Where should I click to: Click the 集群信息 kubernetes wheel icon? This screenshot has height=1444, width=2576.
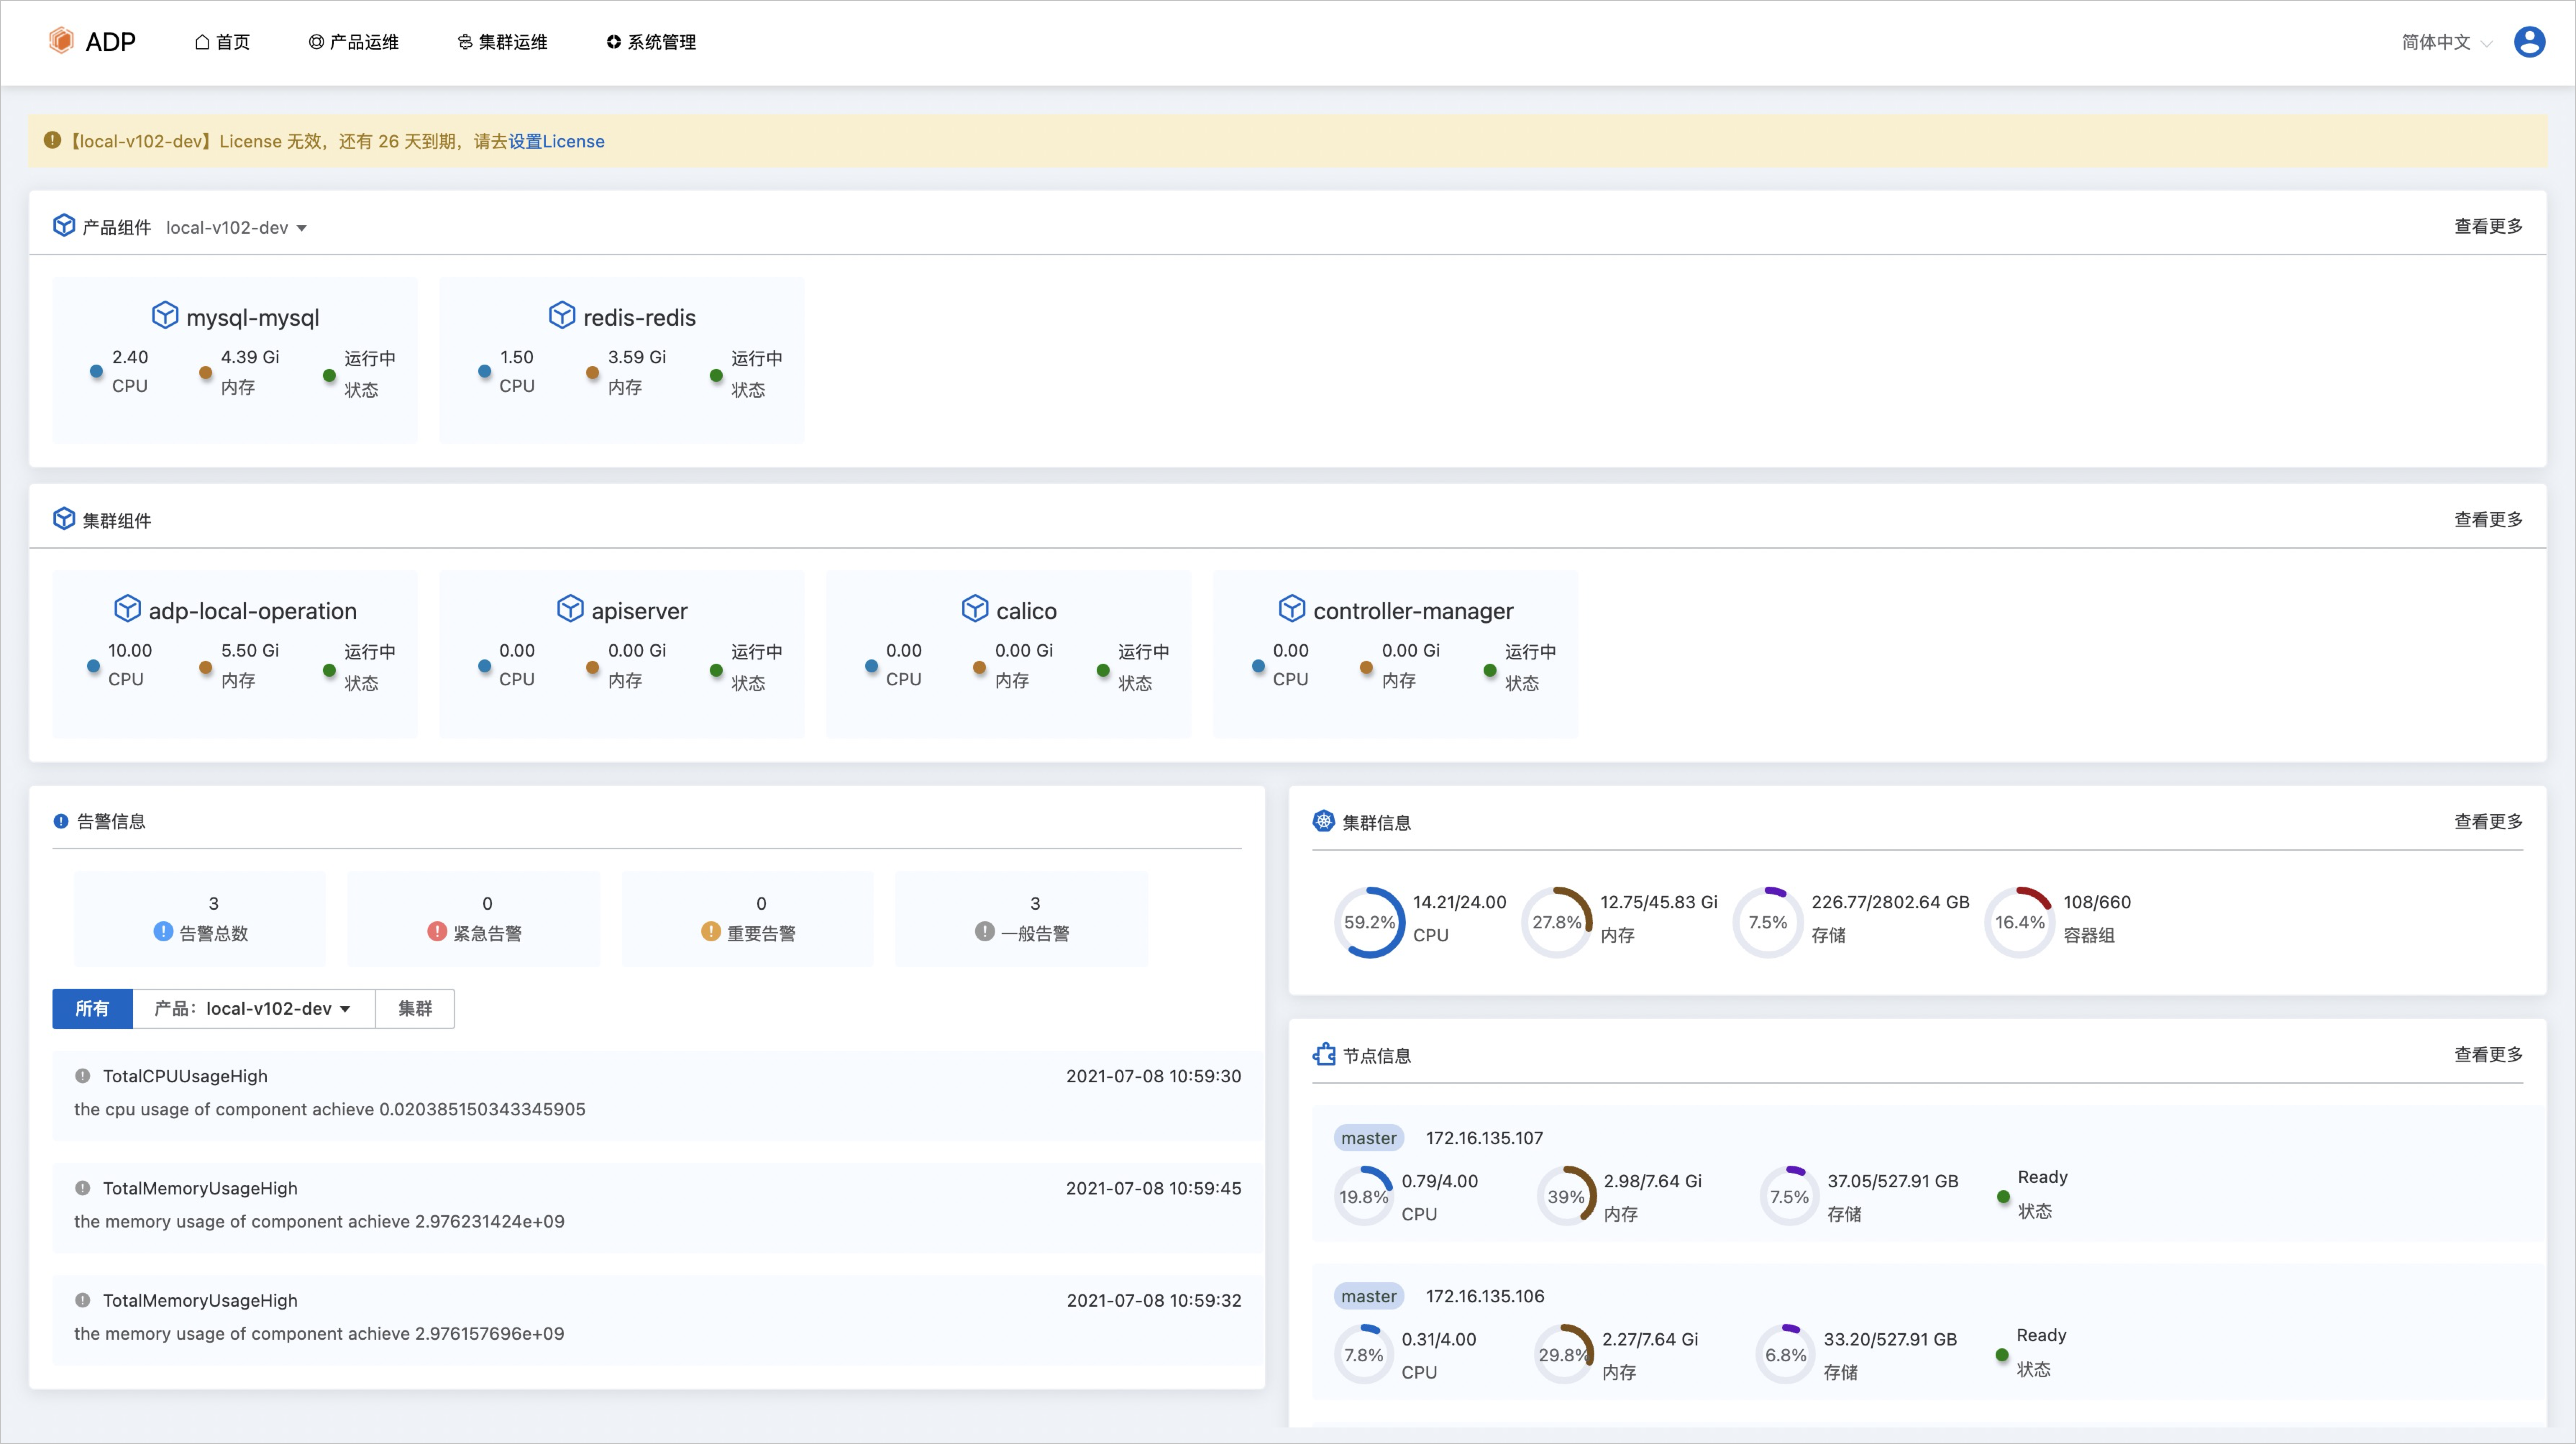(1324, 821)
